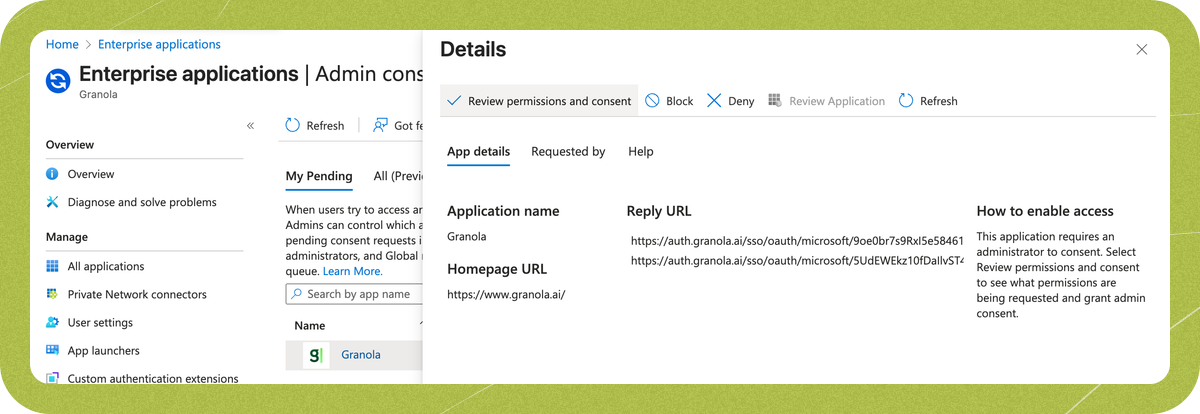This screenshot has width=1200, height=414.
Task: Click the App launchers icon
Action: tap(53, 350)
